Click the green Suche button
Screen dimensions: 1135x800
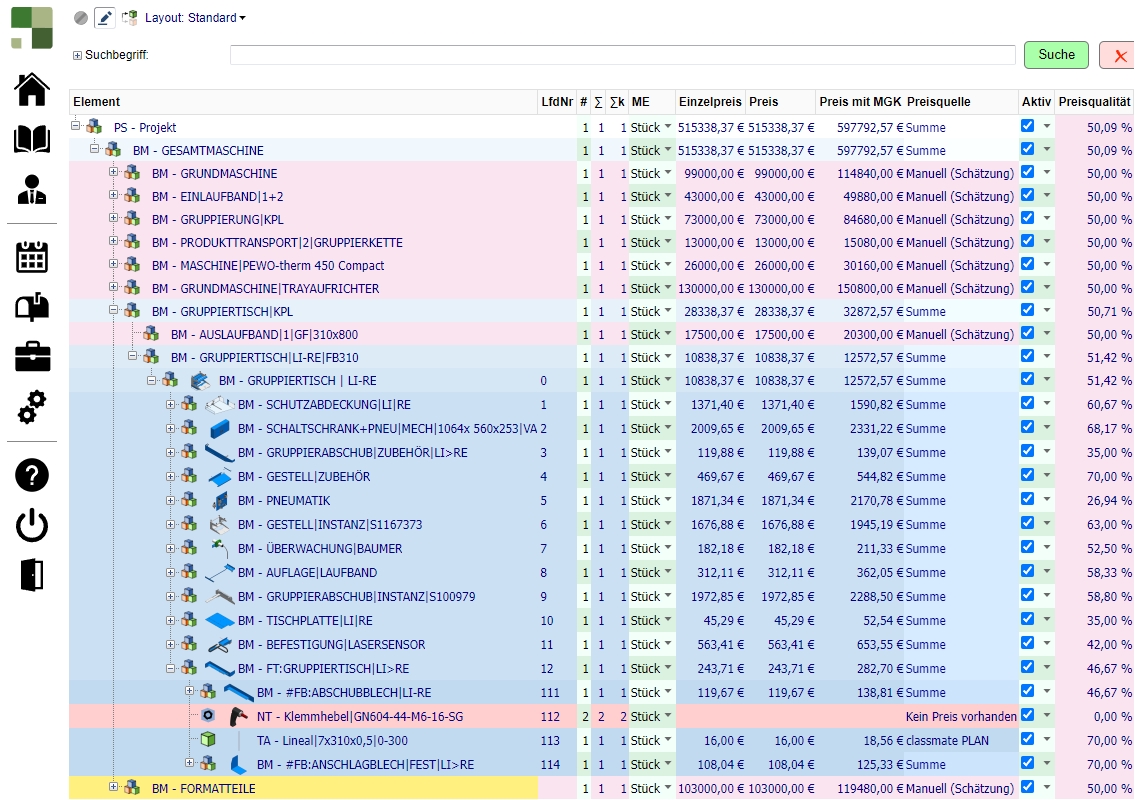click(x=1055, y=55)
